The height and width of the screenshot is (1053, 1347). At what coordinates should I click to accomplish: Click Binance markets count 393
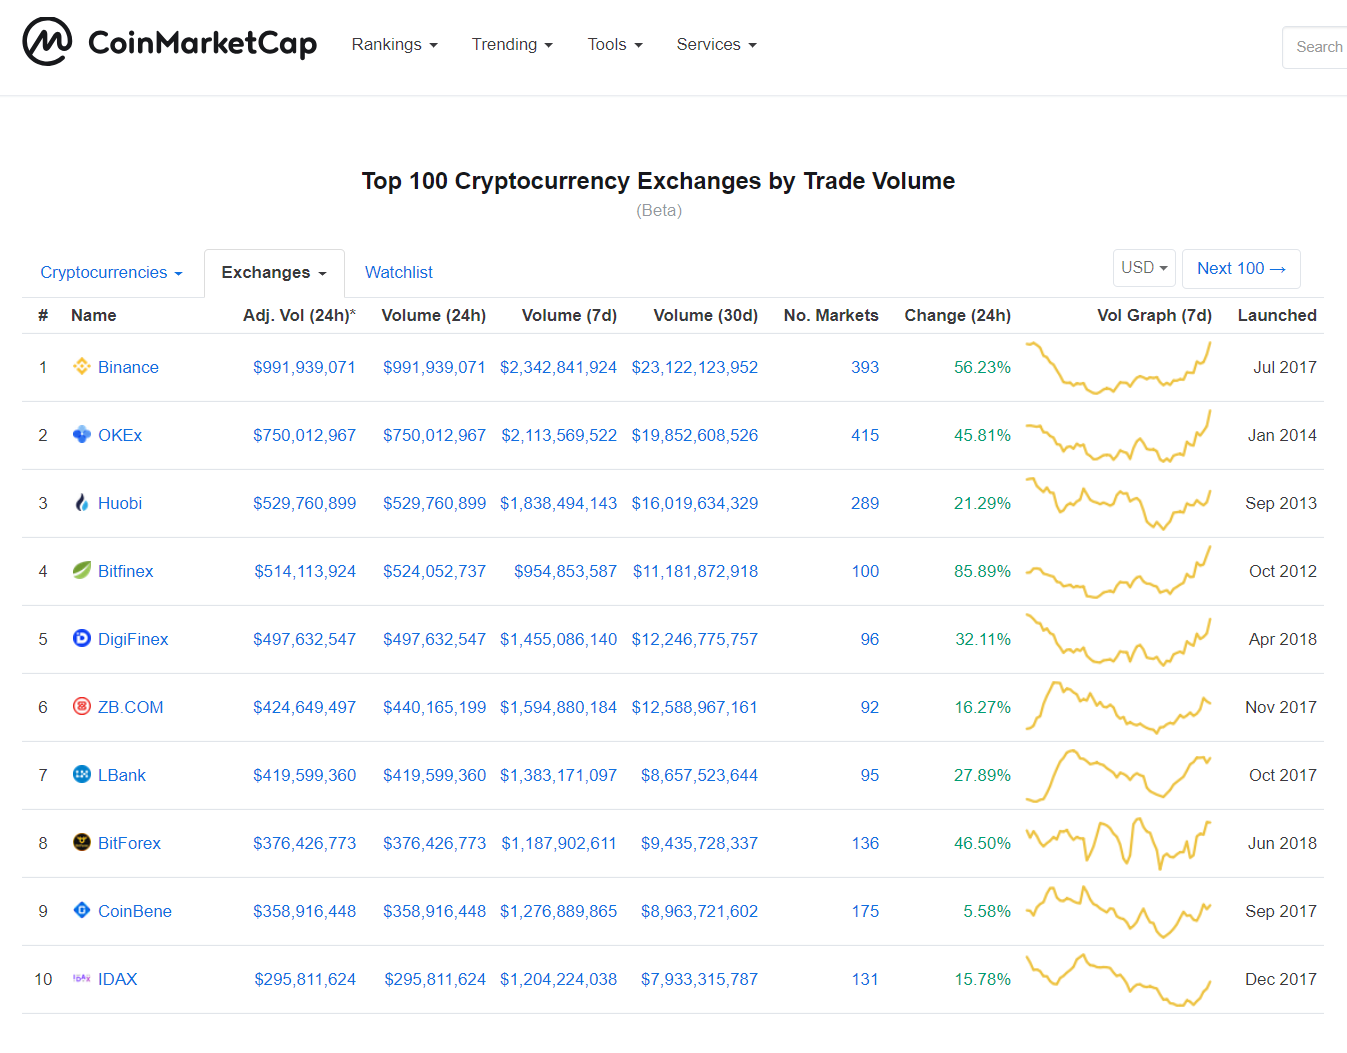coord(865,367)
